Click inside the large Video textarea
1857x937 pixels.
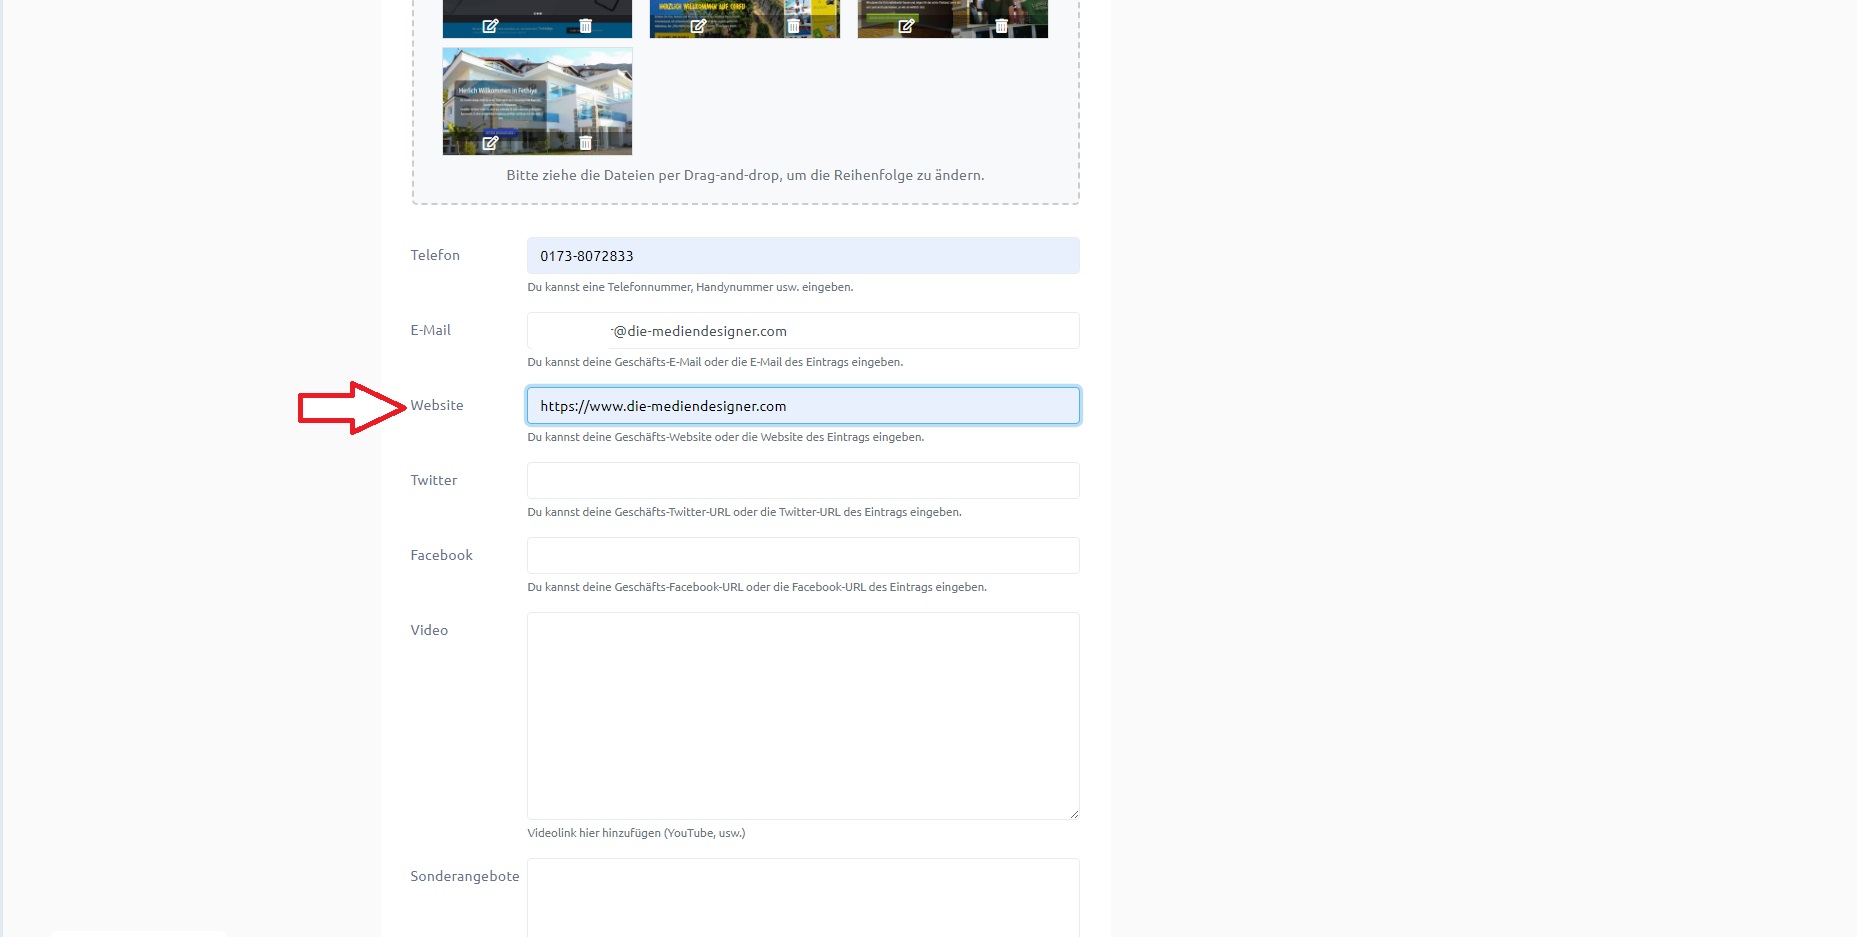802,715
